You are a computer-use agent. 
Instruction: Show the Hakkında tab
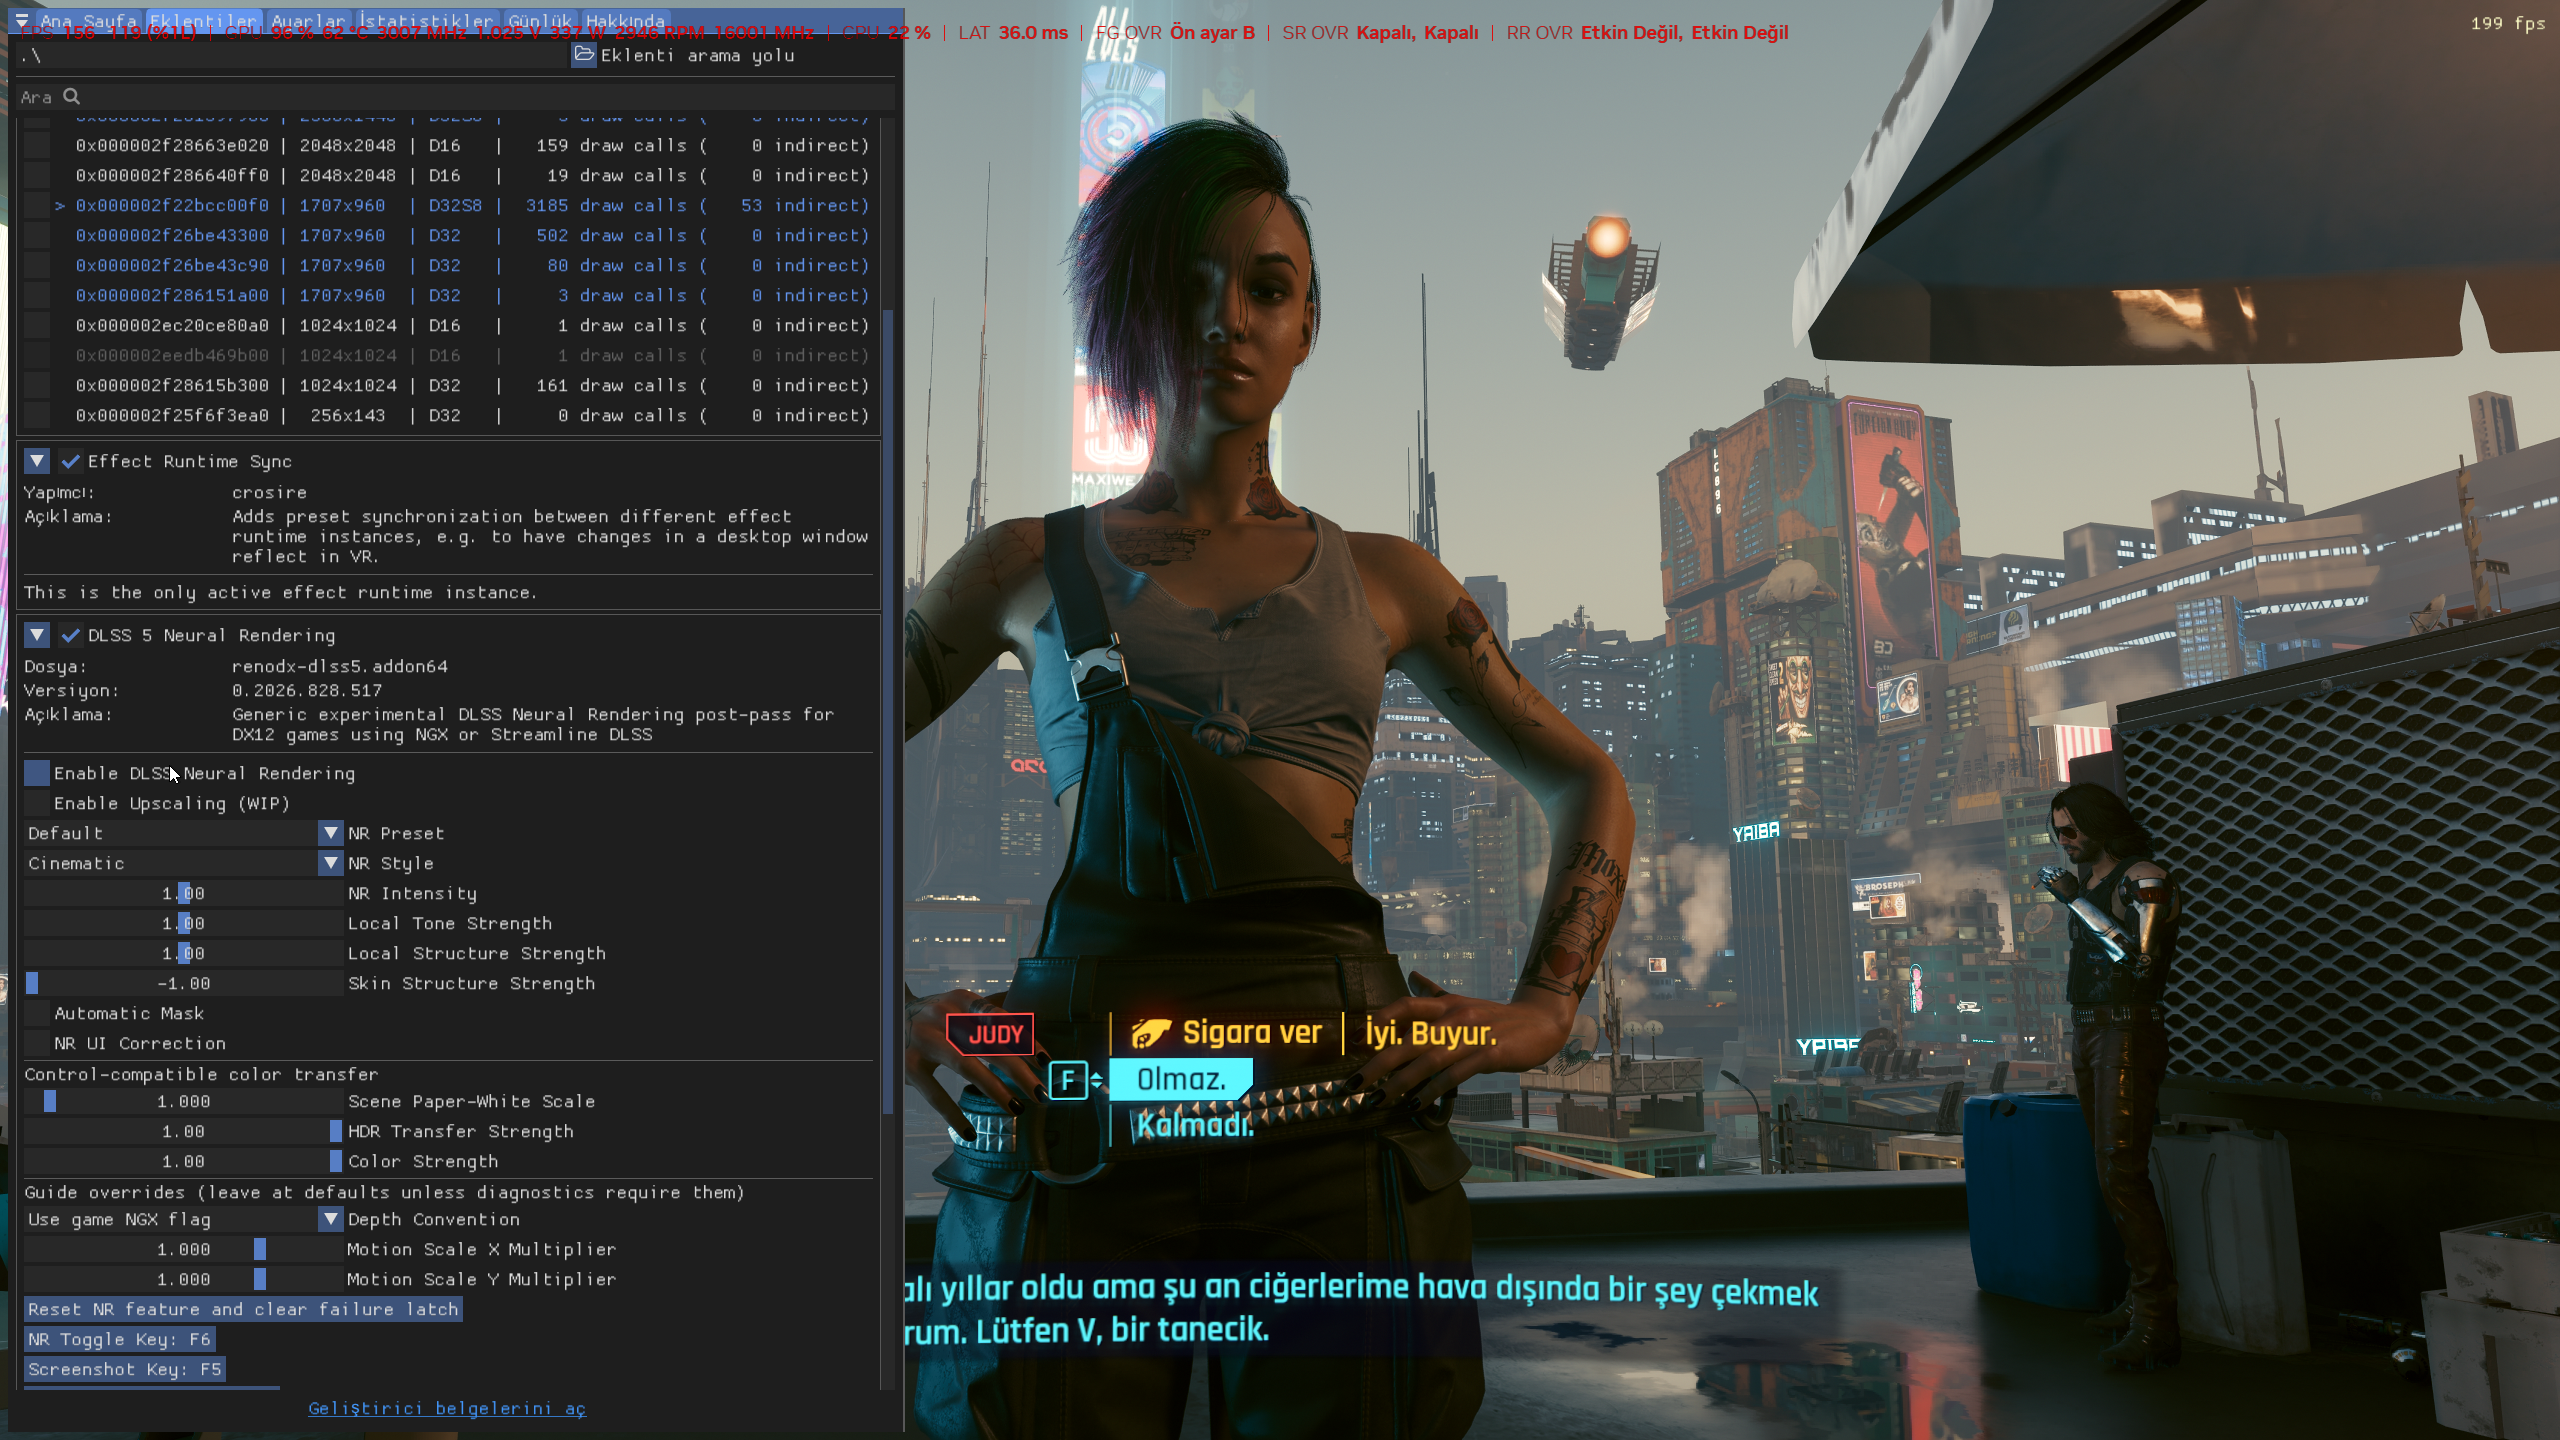coord(625,21)
